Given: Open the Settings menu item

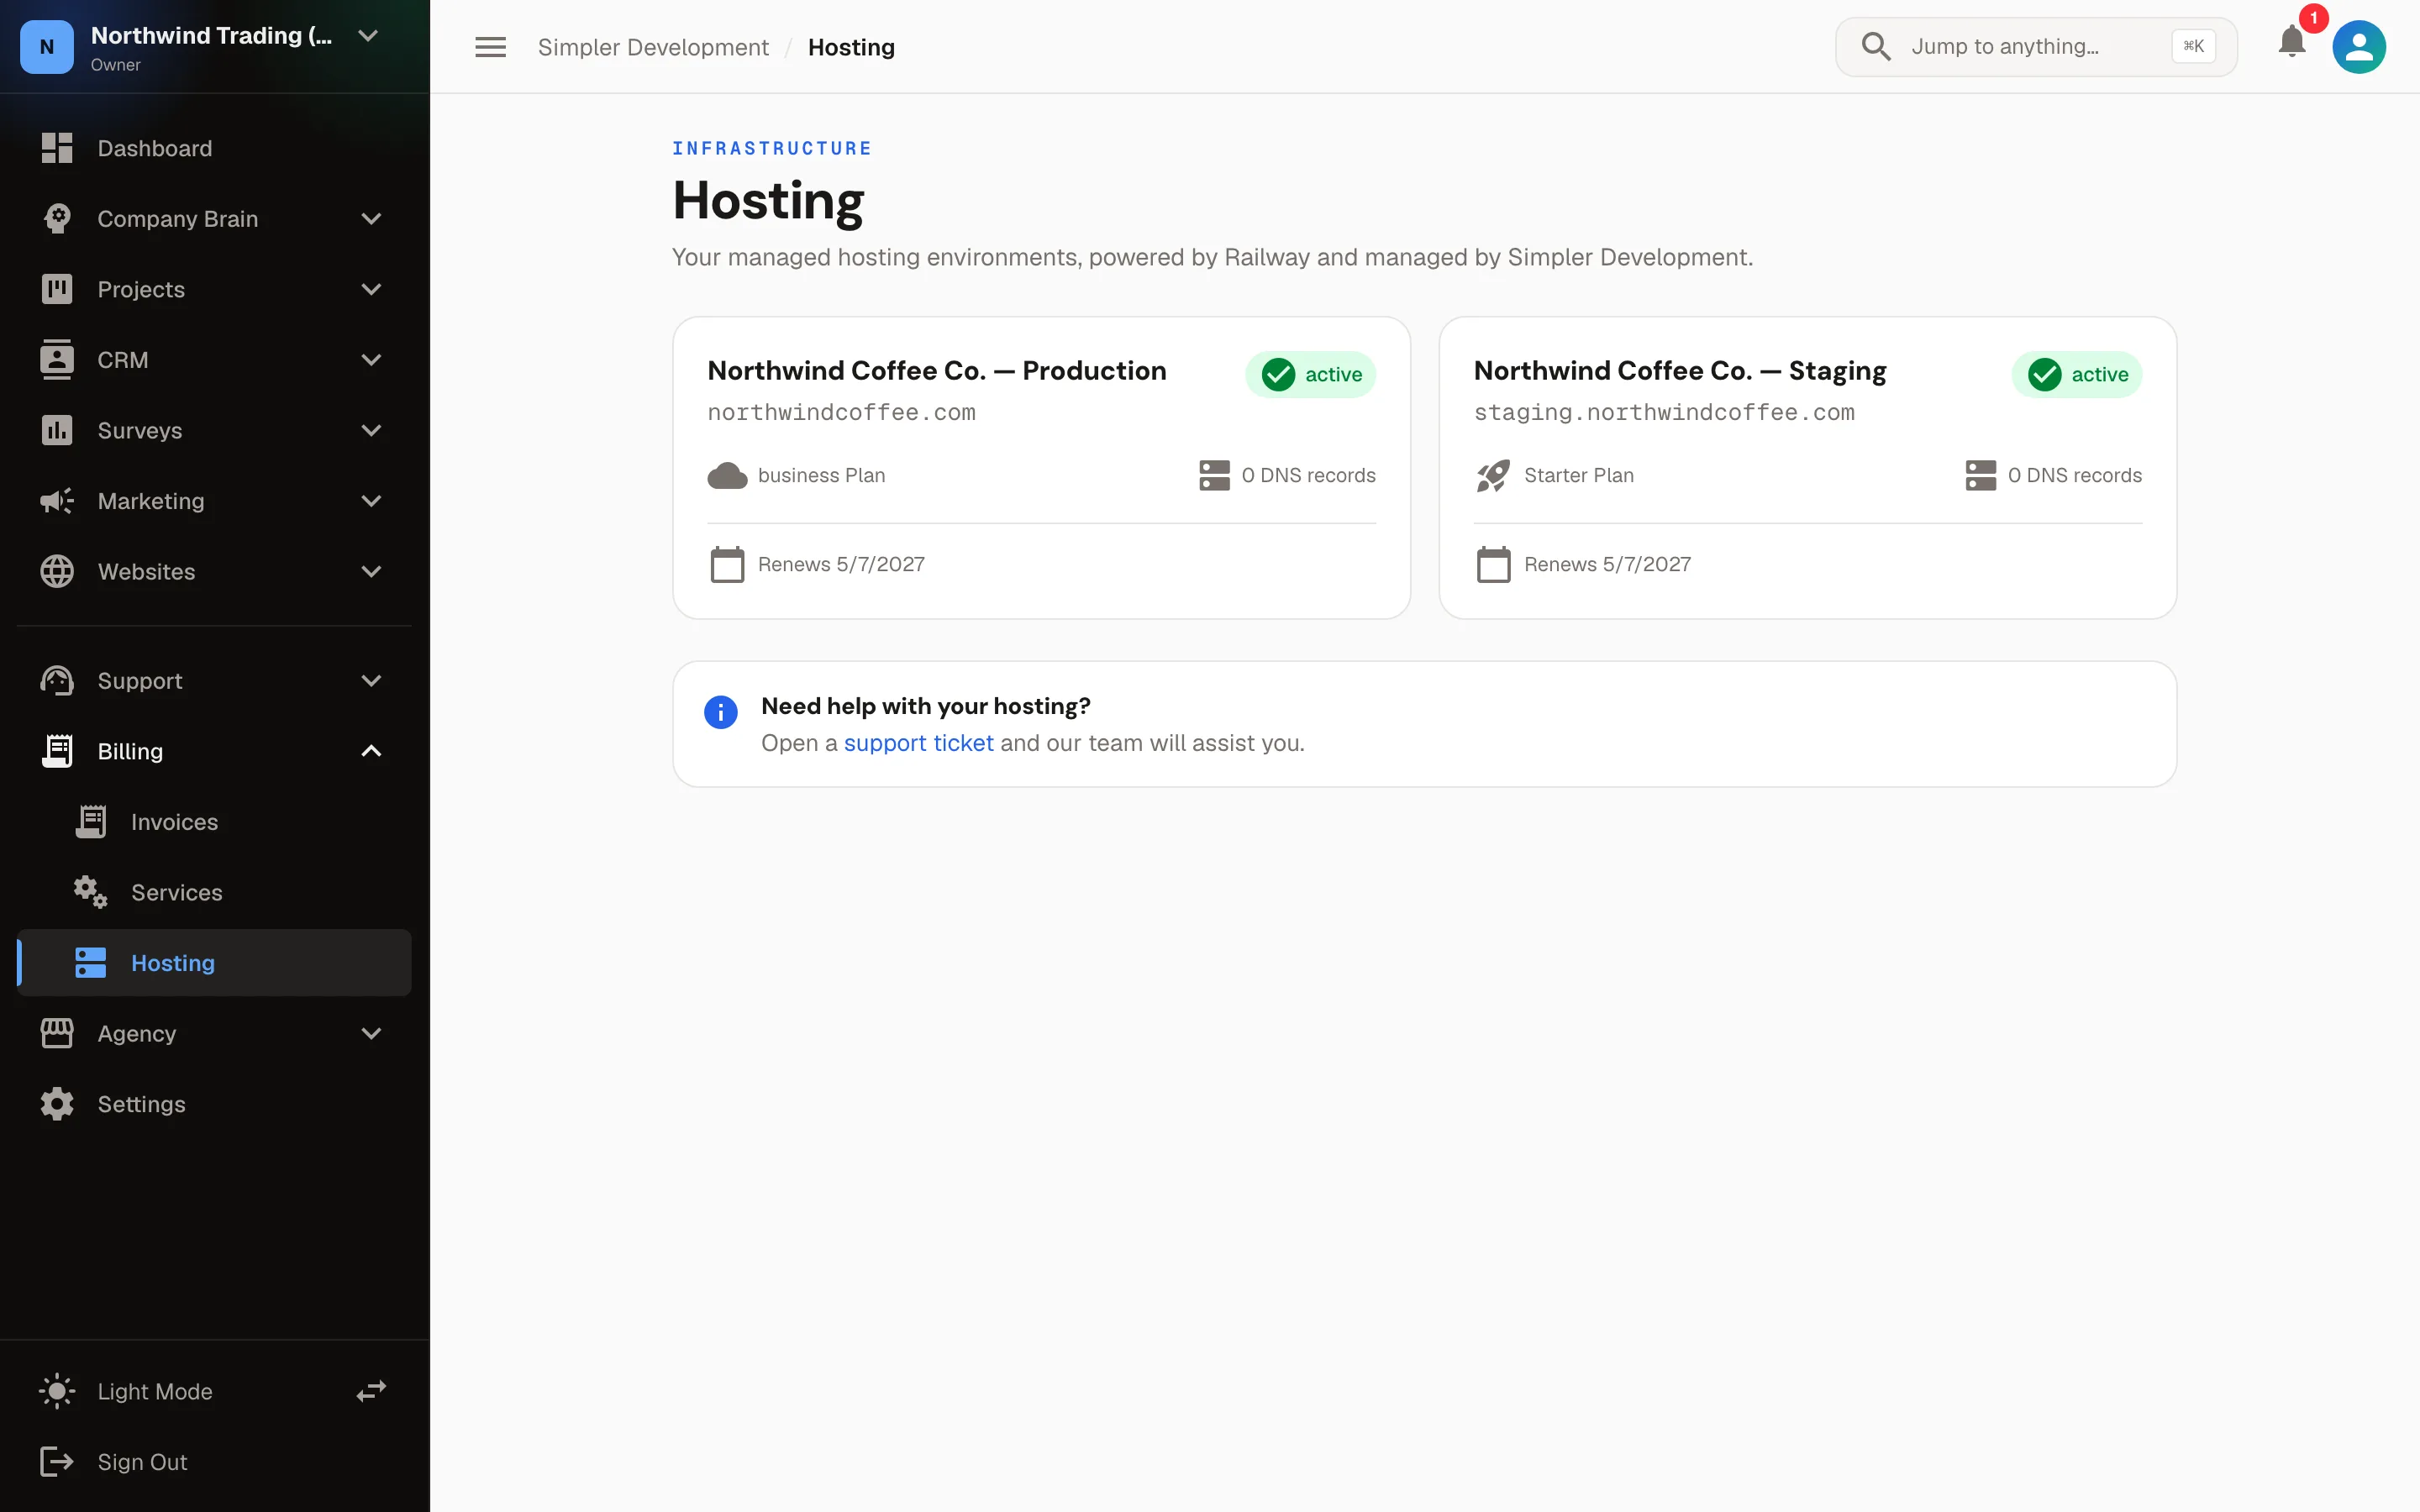Looking at the screenshot, I should [x=214, y=1104].
